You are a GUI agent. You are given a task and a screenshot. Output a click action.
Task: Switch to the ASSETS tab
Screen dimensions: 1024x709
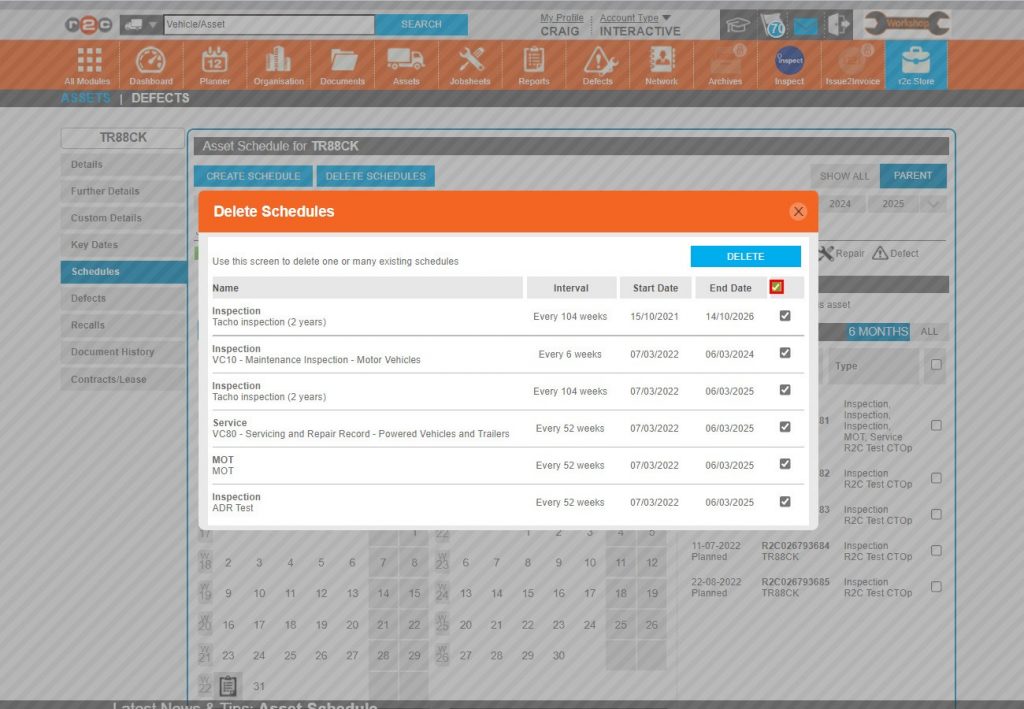(85, 97)
